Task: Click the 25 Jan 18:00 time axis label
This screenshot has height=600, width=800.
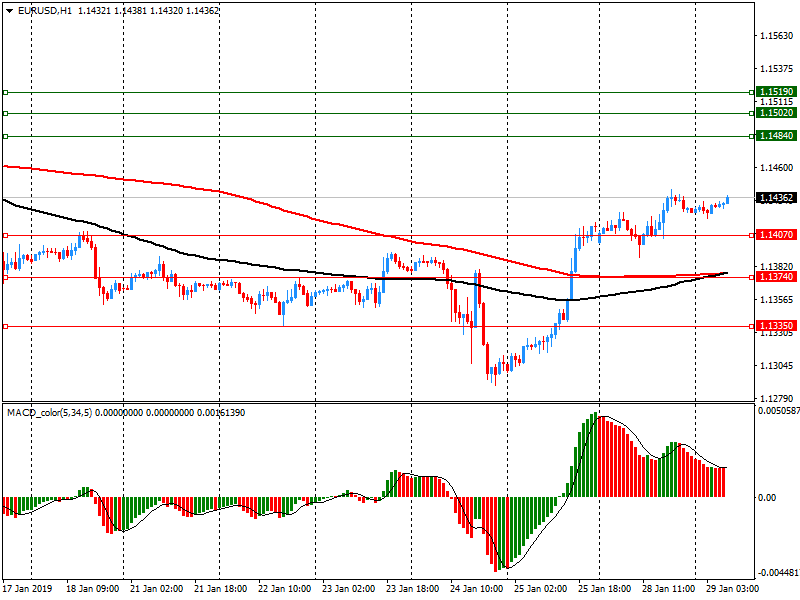Action: point(605,588)
